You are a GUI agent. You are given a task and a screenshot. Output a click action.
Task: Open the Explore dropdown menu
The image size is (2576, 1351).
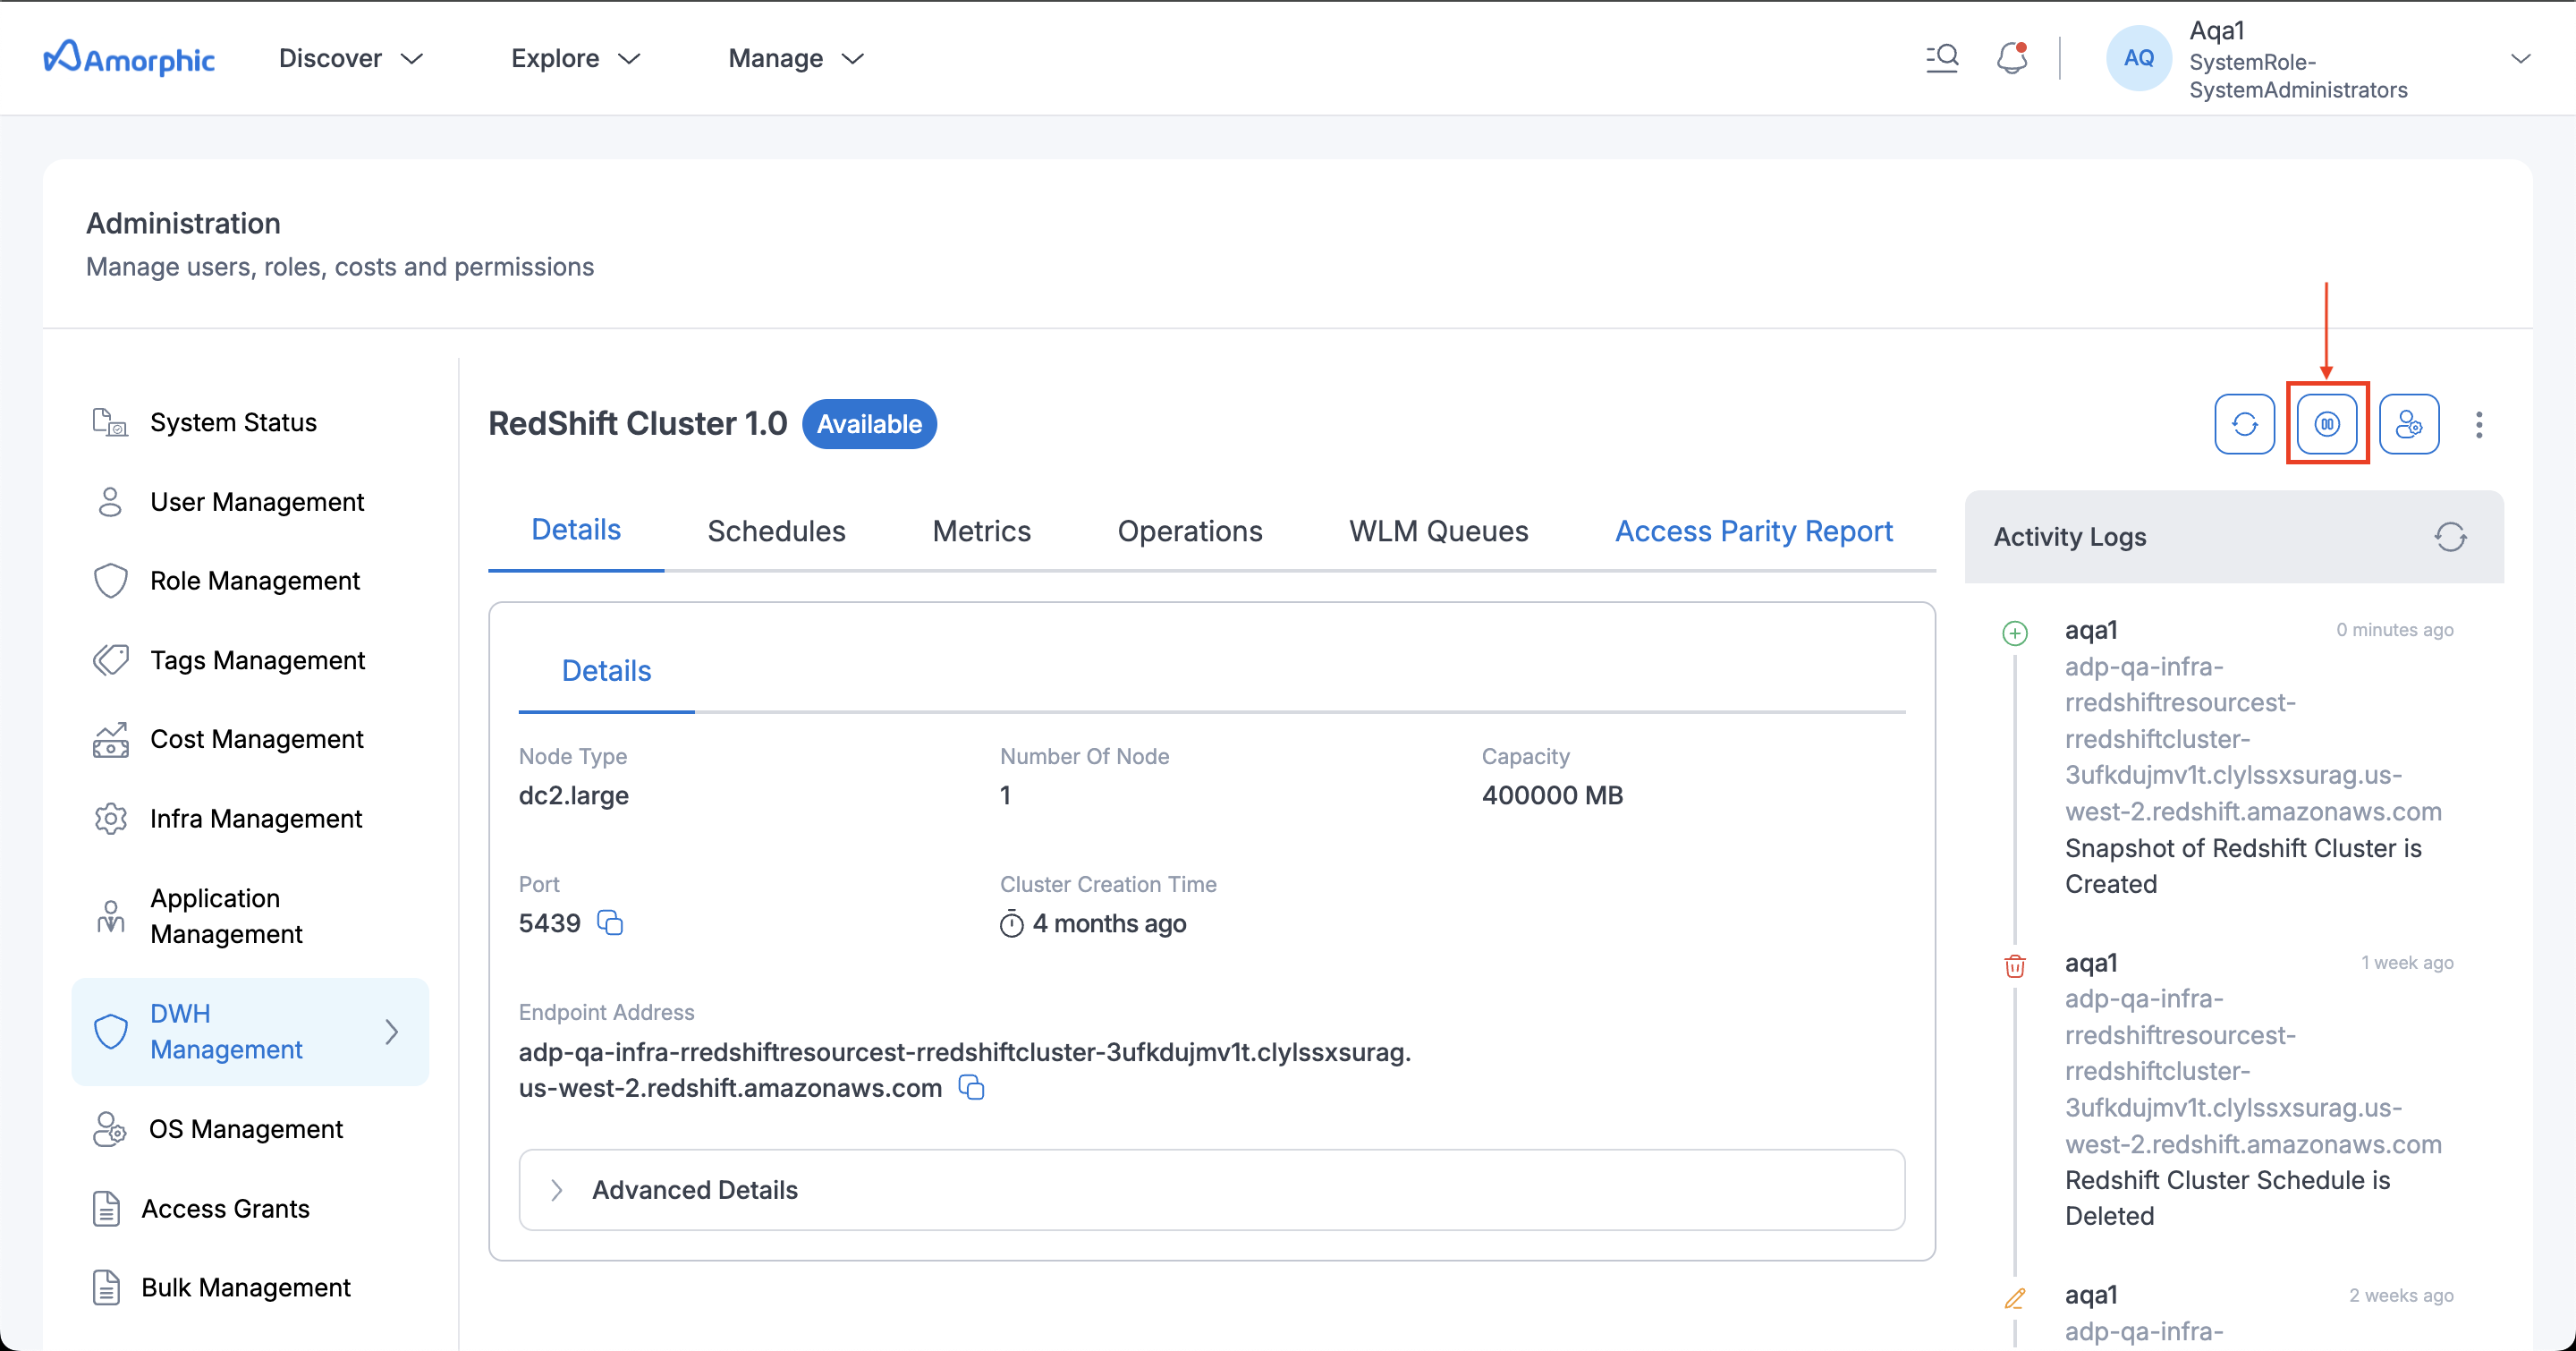576,58
